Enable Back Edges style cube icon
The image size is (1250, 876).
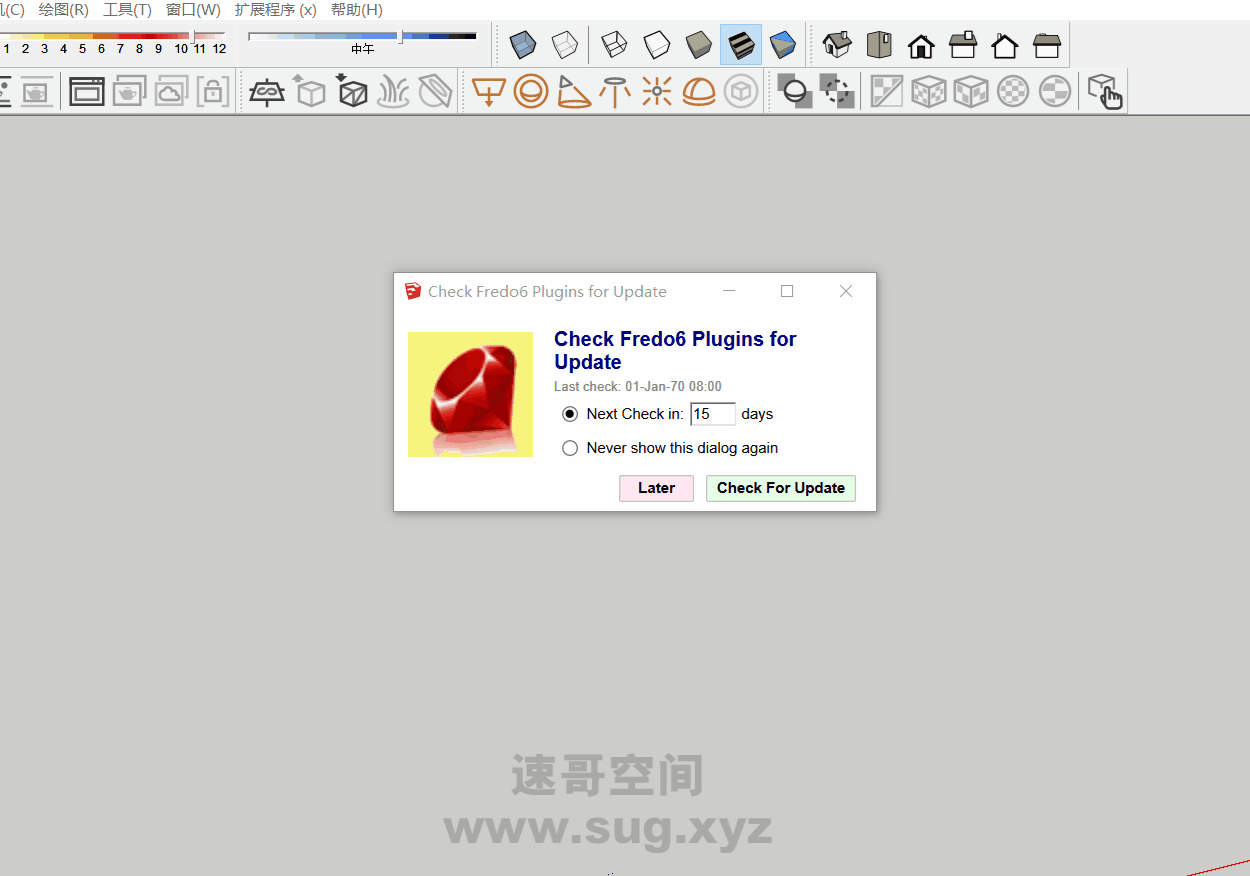(565, 45)
